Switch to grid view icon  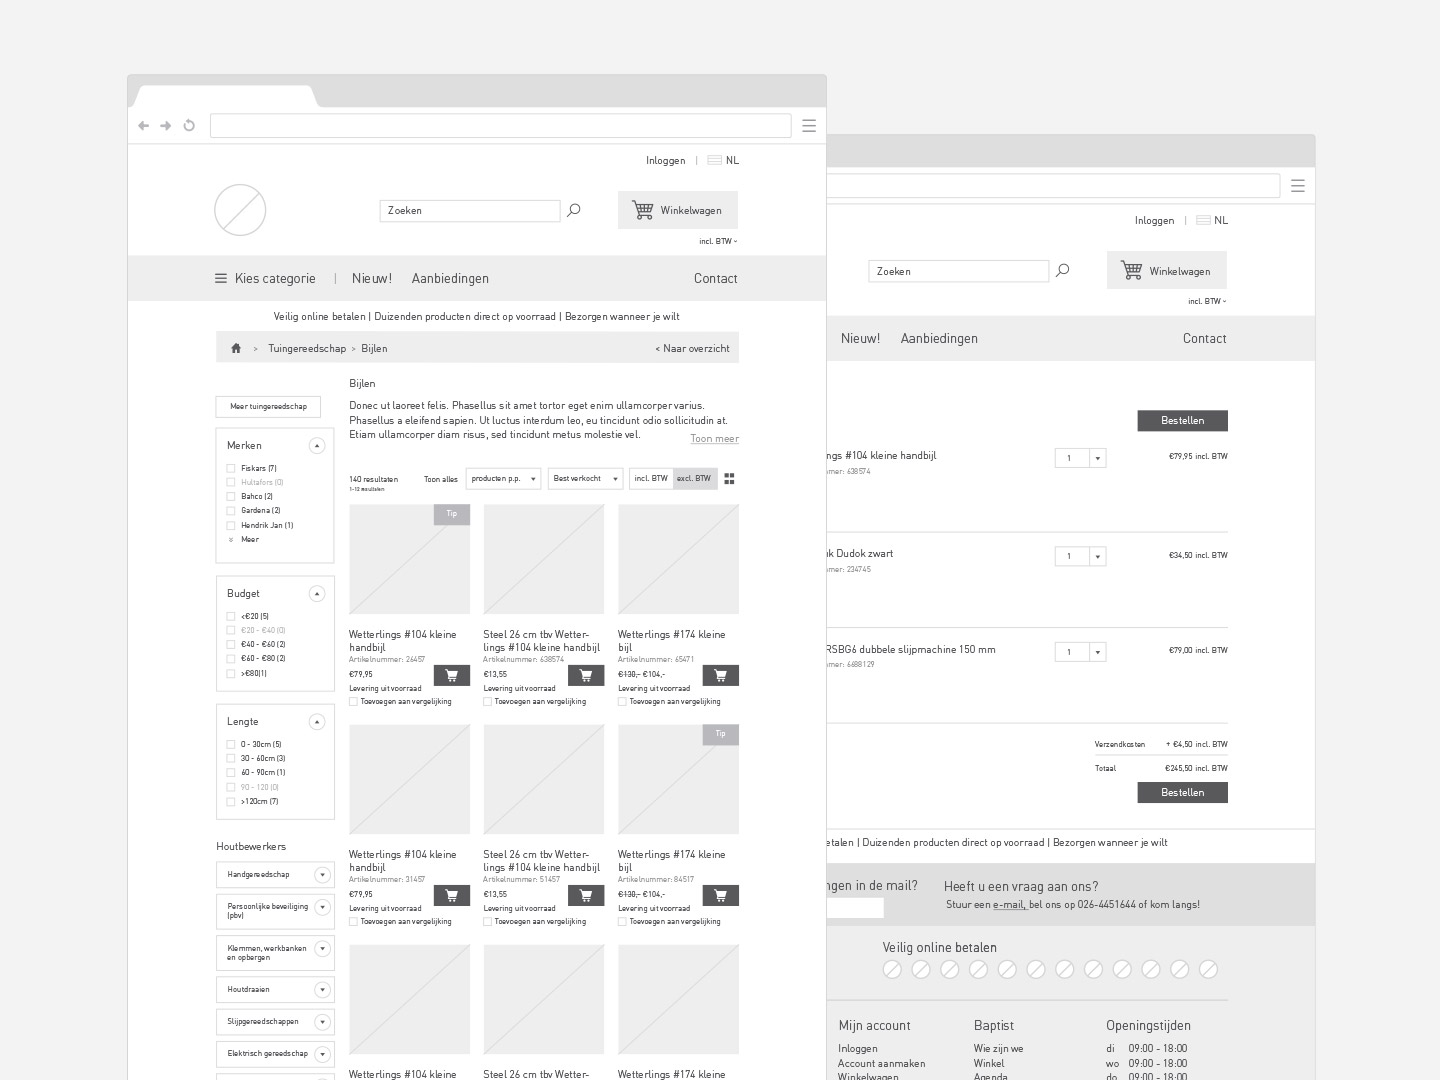tap(729, 479)
